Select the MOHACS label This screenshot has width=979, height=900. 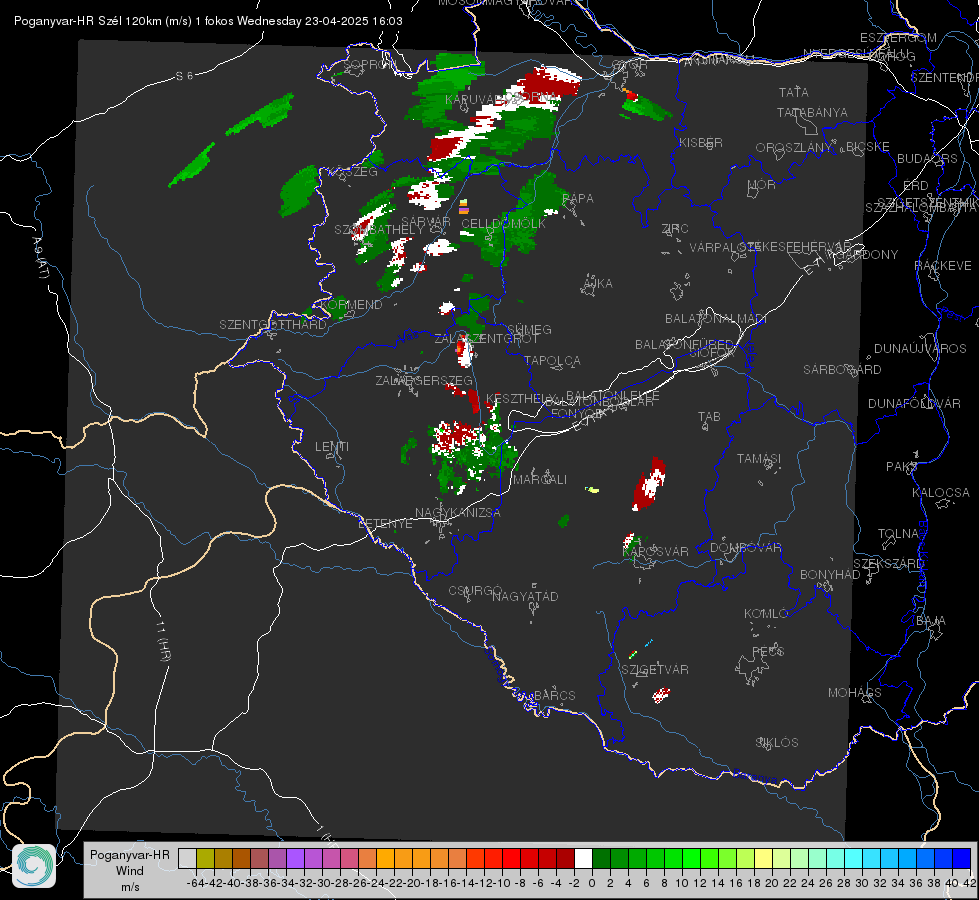coord(854,693)
